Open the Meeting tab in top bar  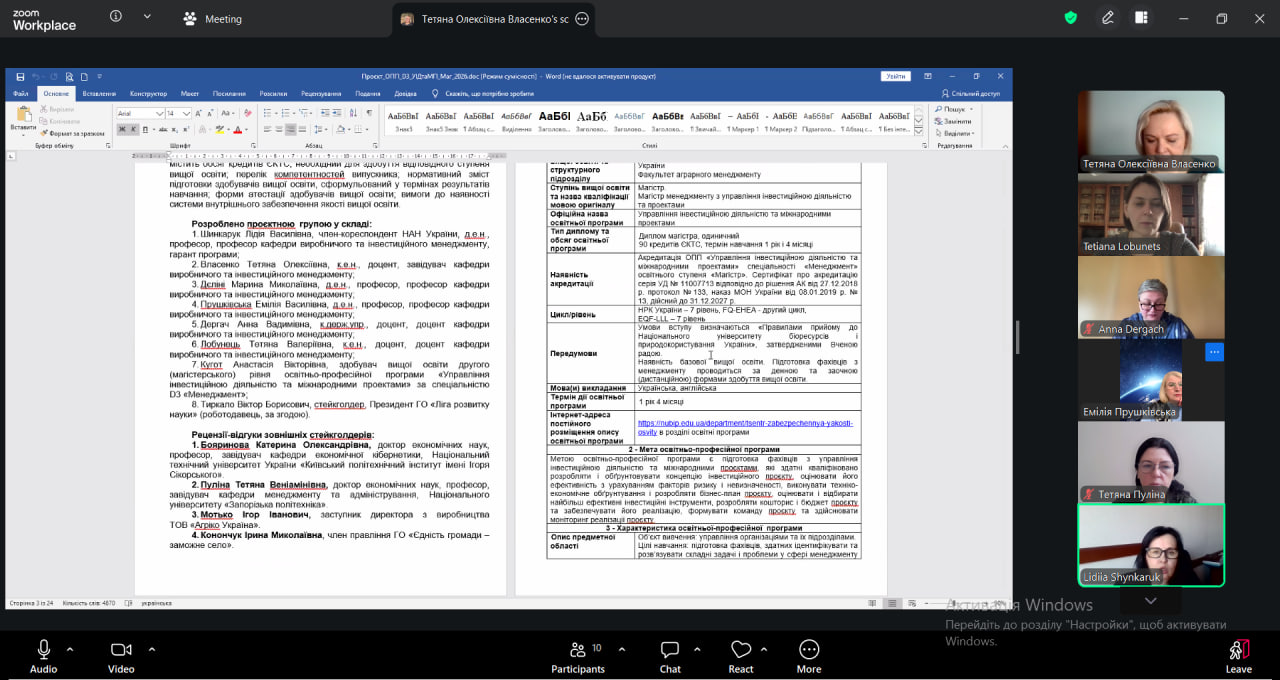point(213,19)
